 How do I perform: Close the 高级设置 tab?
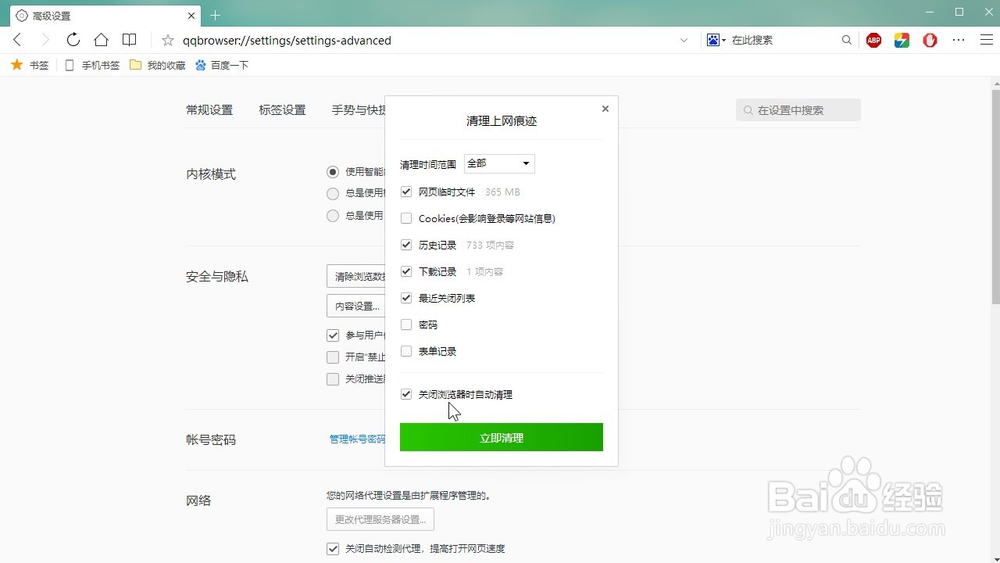(191, 15)
